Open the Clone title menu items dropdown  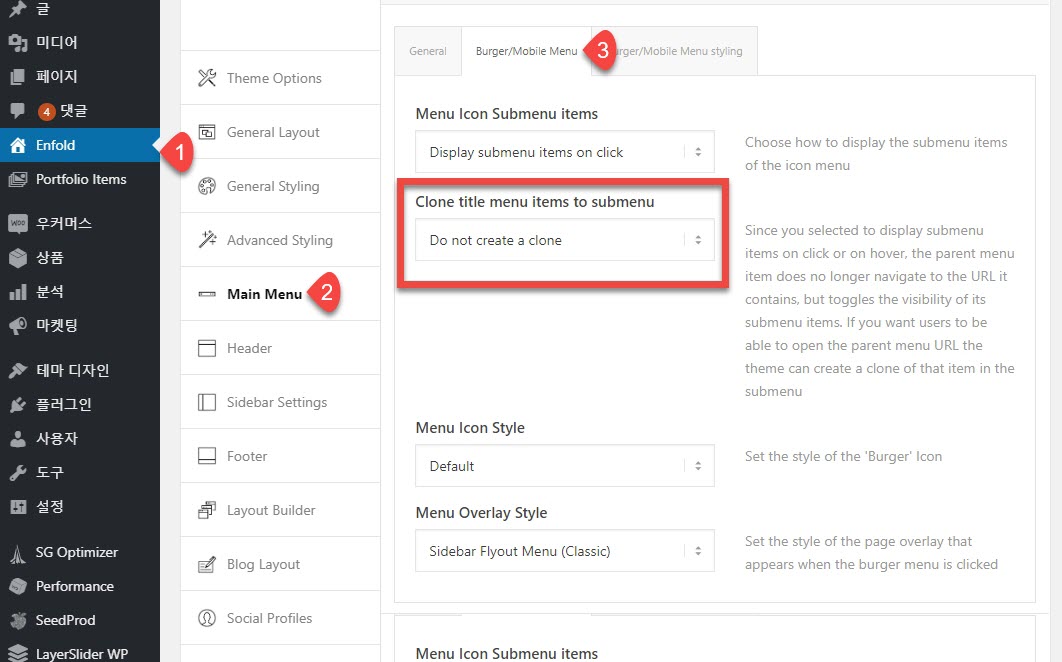pyautogui.click(x=565, y=240)
